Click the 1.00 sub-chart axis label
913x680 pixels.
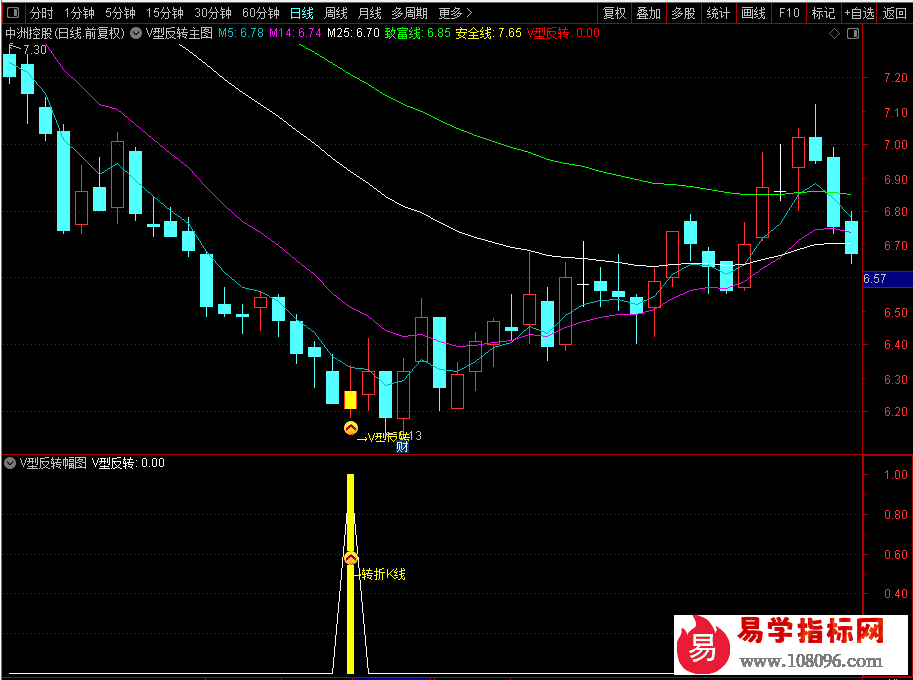tap(896, 474)
